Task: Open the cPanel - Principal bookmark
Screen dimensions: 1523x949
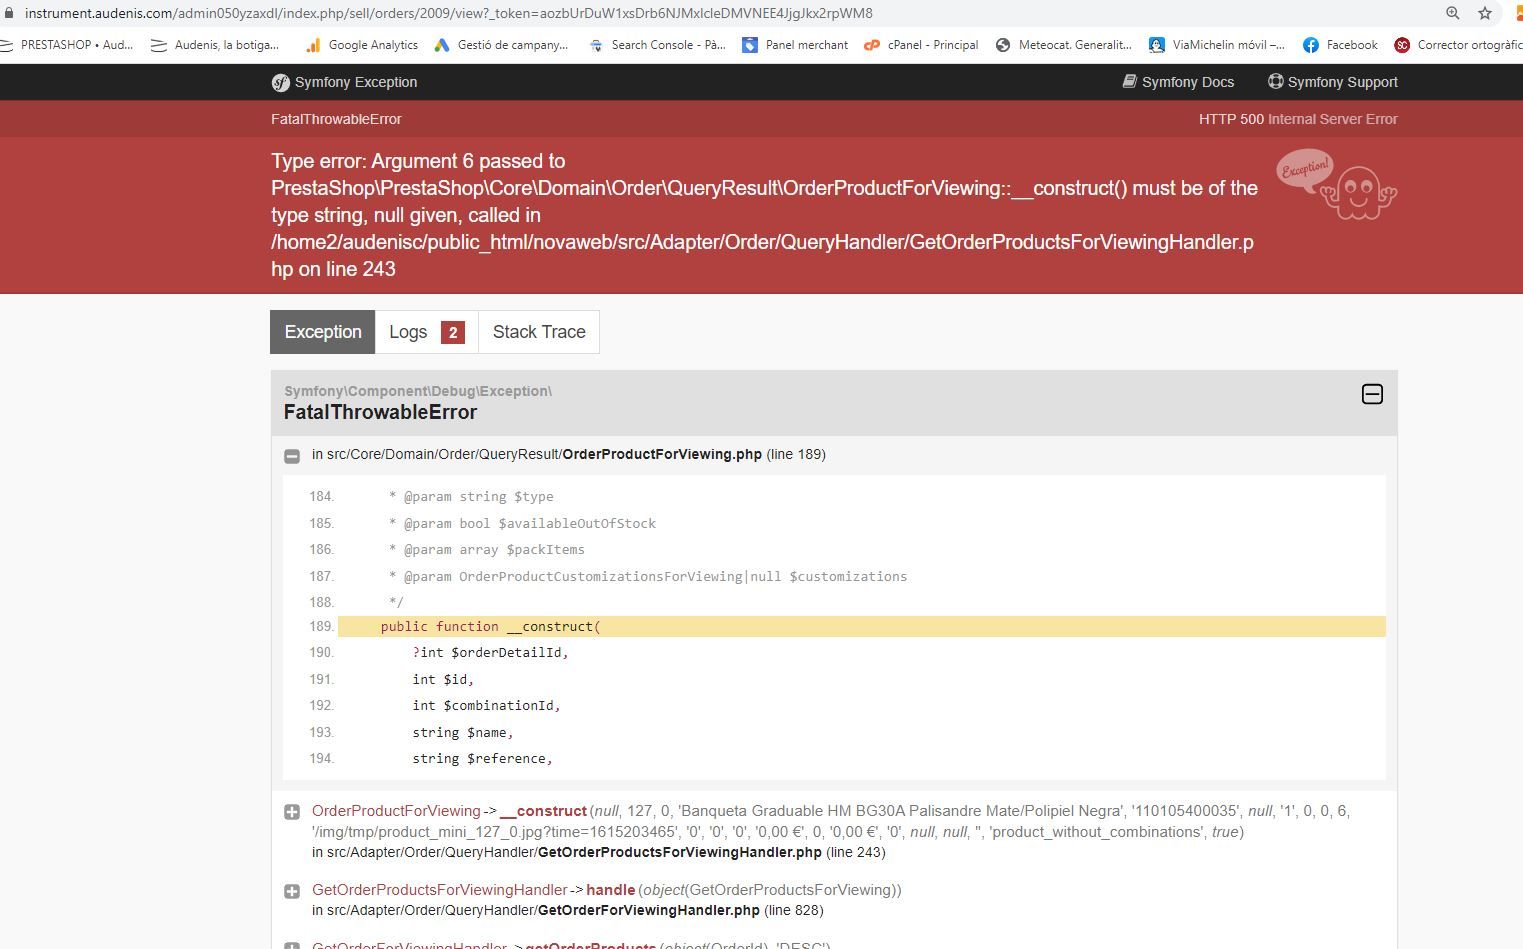Action: (921, 45)
